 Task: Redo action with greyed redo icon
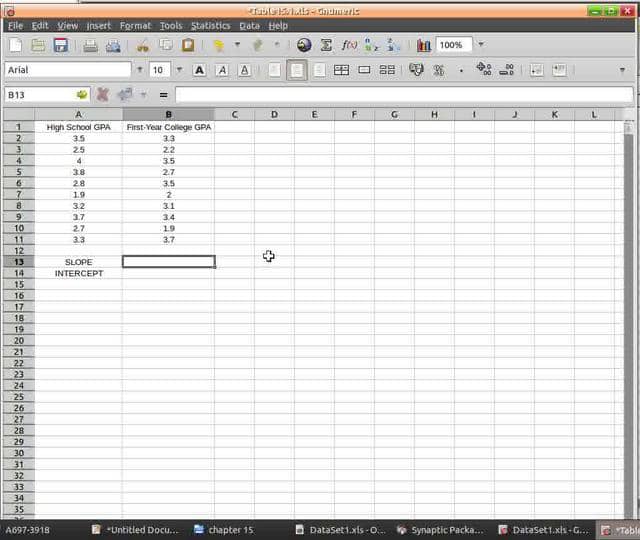[x=258, y=45]
